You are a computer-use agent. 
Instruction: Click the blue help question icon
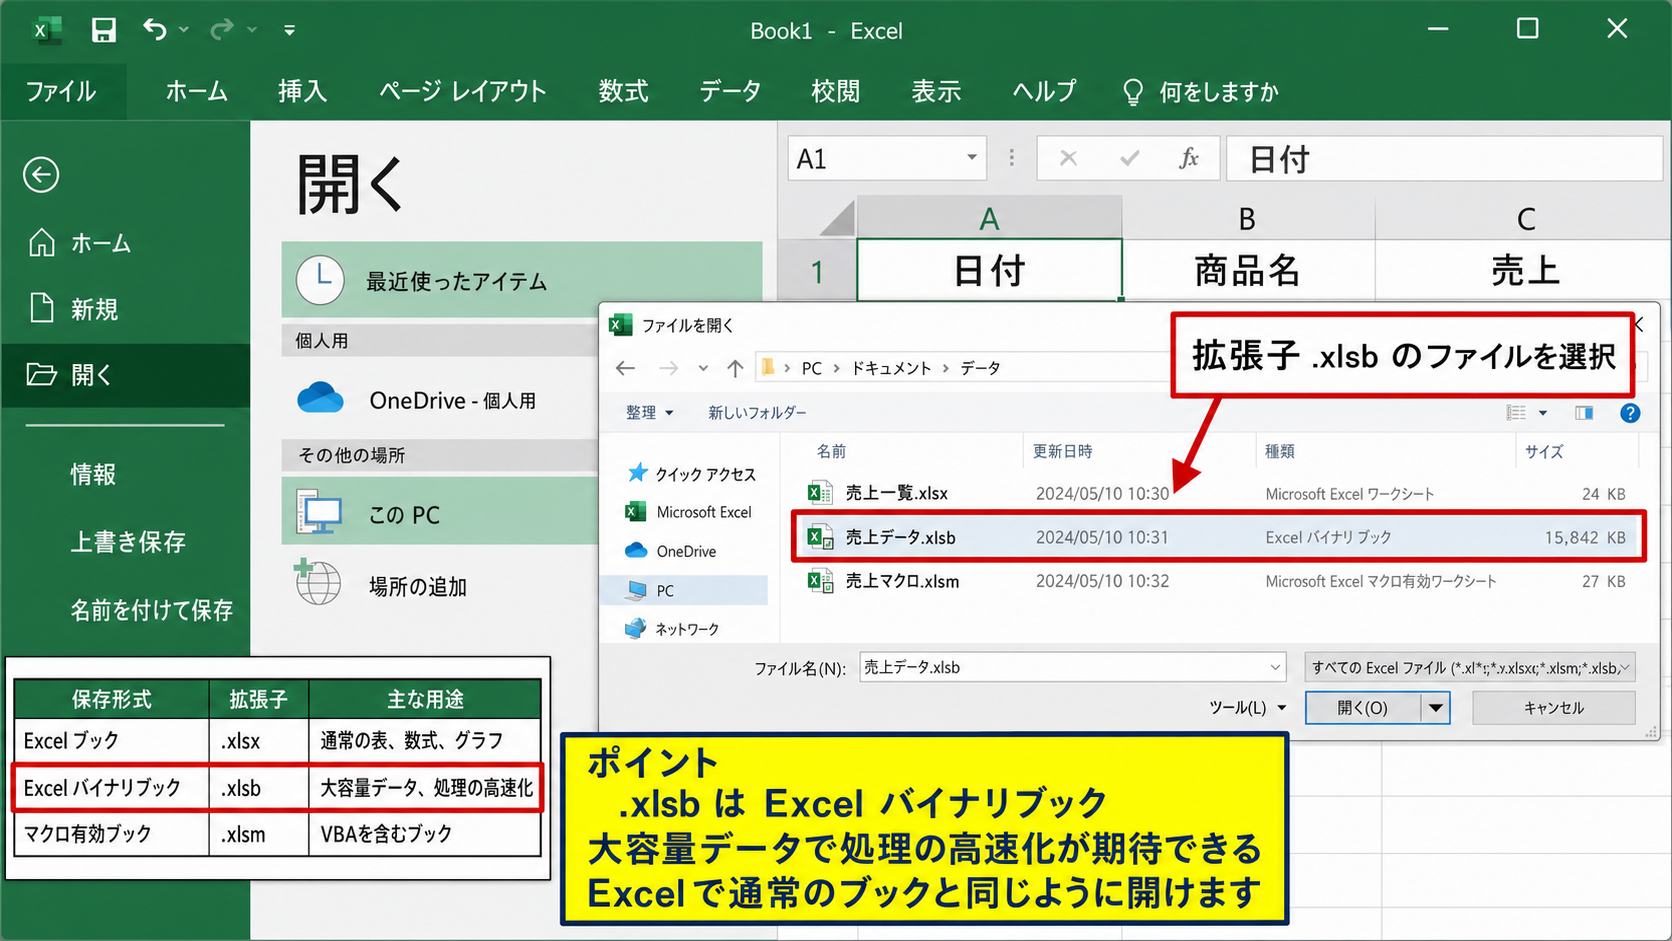coord(1630,412)
